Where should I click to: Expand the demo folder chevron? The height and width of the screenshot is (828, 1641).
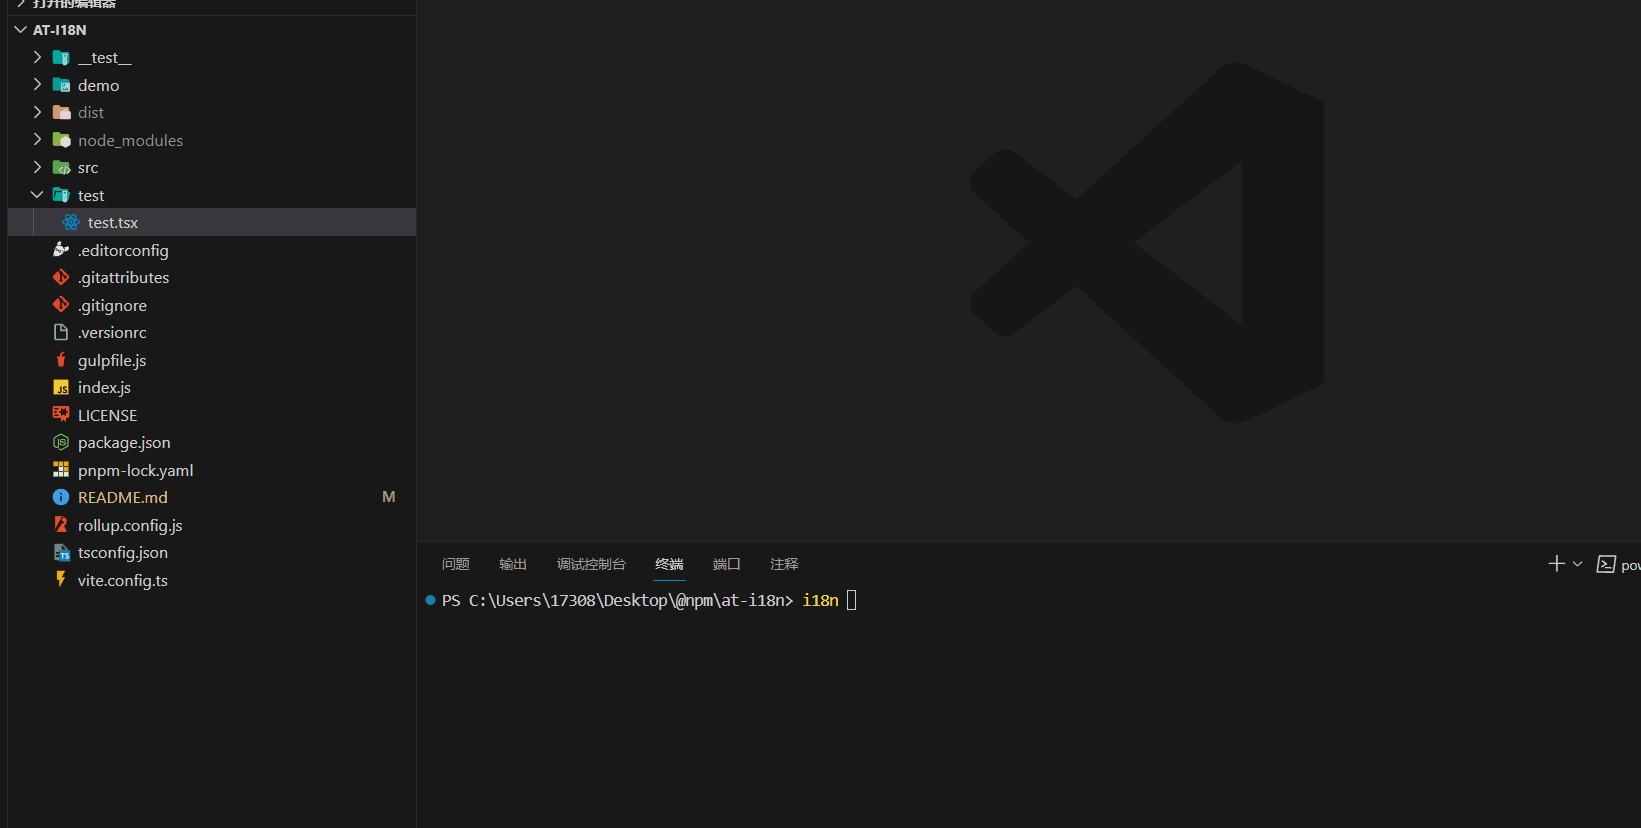tap(37, 85)
